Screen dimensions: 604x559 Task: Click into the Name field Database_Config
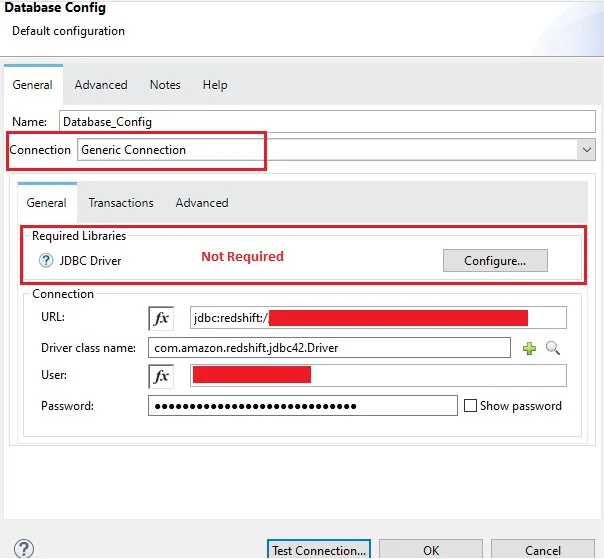coord(327,122)
